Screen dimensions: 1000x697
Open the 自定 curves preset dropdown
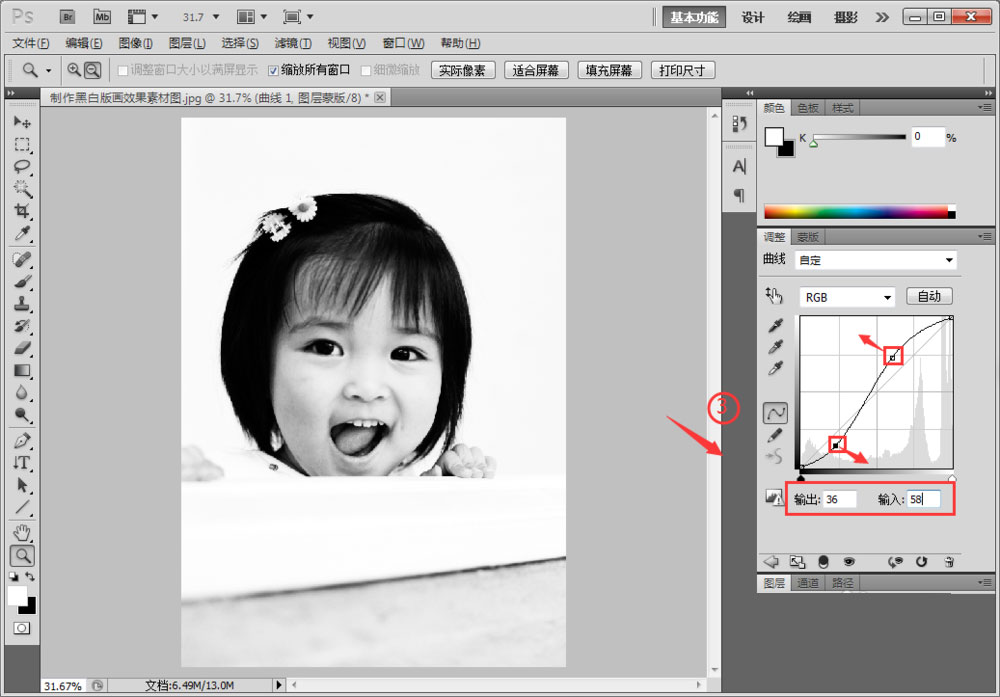pyautogui.click(x=875, y=260)
